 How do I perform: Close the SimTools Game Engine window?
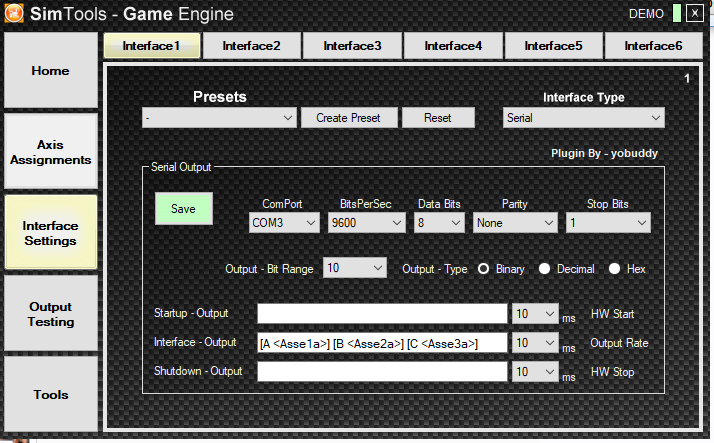(x=694, y=14)
